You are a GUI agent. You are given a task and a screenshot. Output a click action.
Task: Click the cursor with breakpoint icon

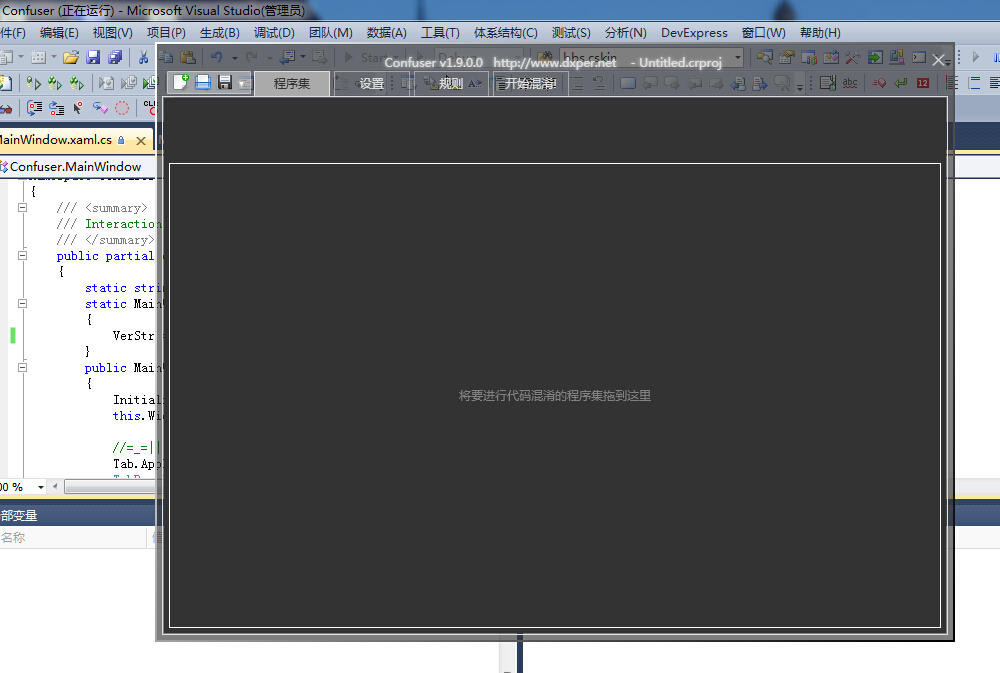pos(78,108)
